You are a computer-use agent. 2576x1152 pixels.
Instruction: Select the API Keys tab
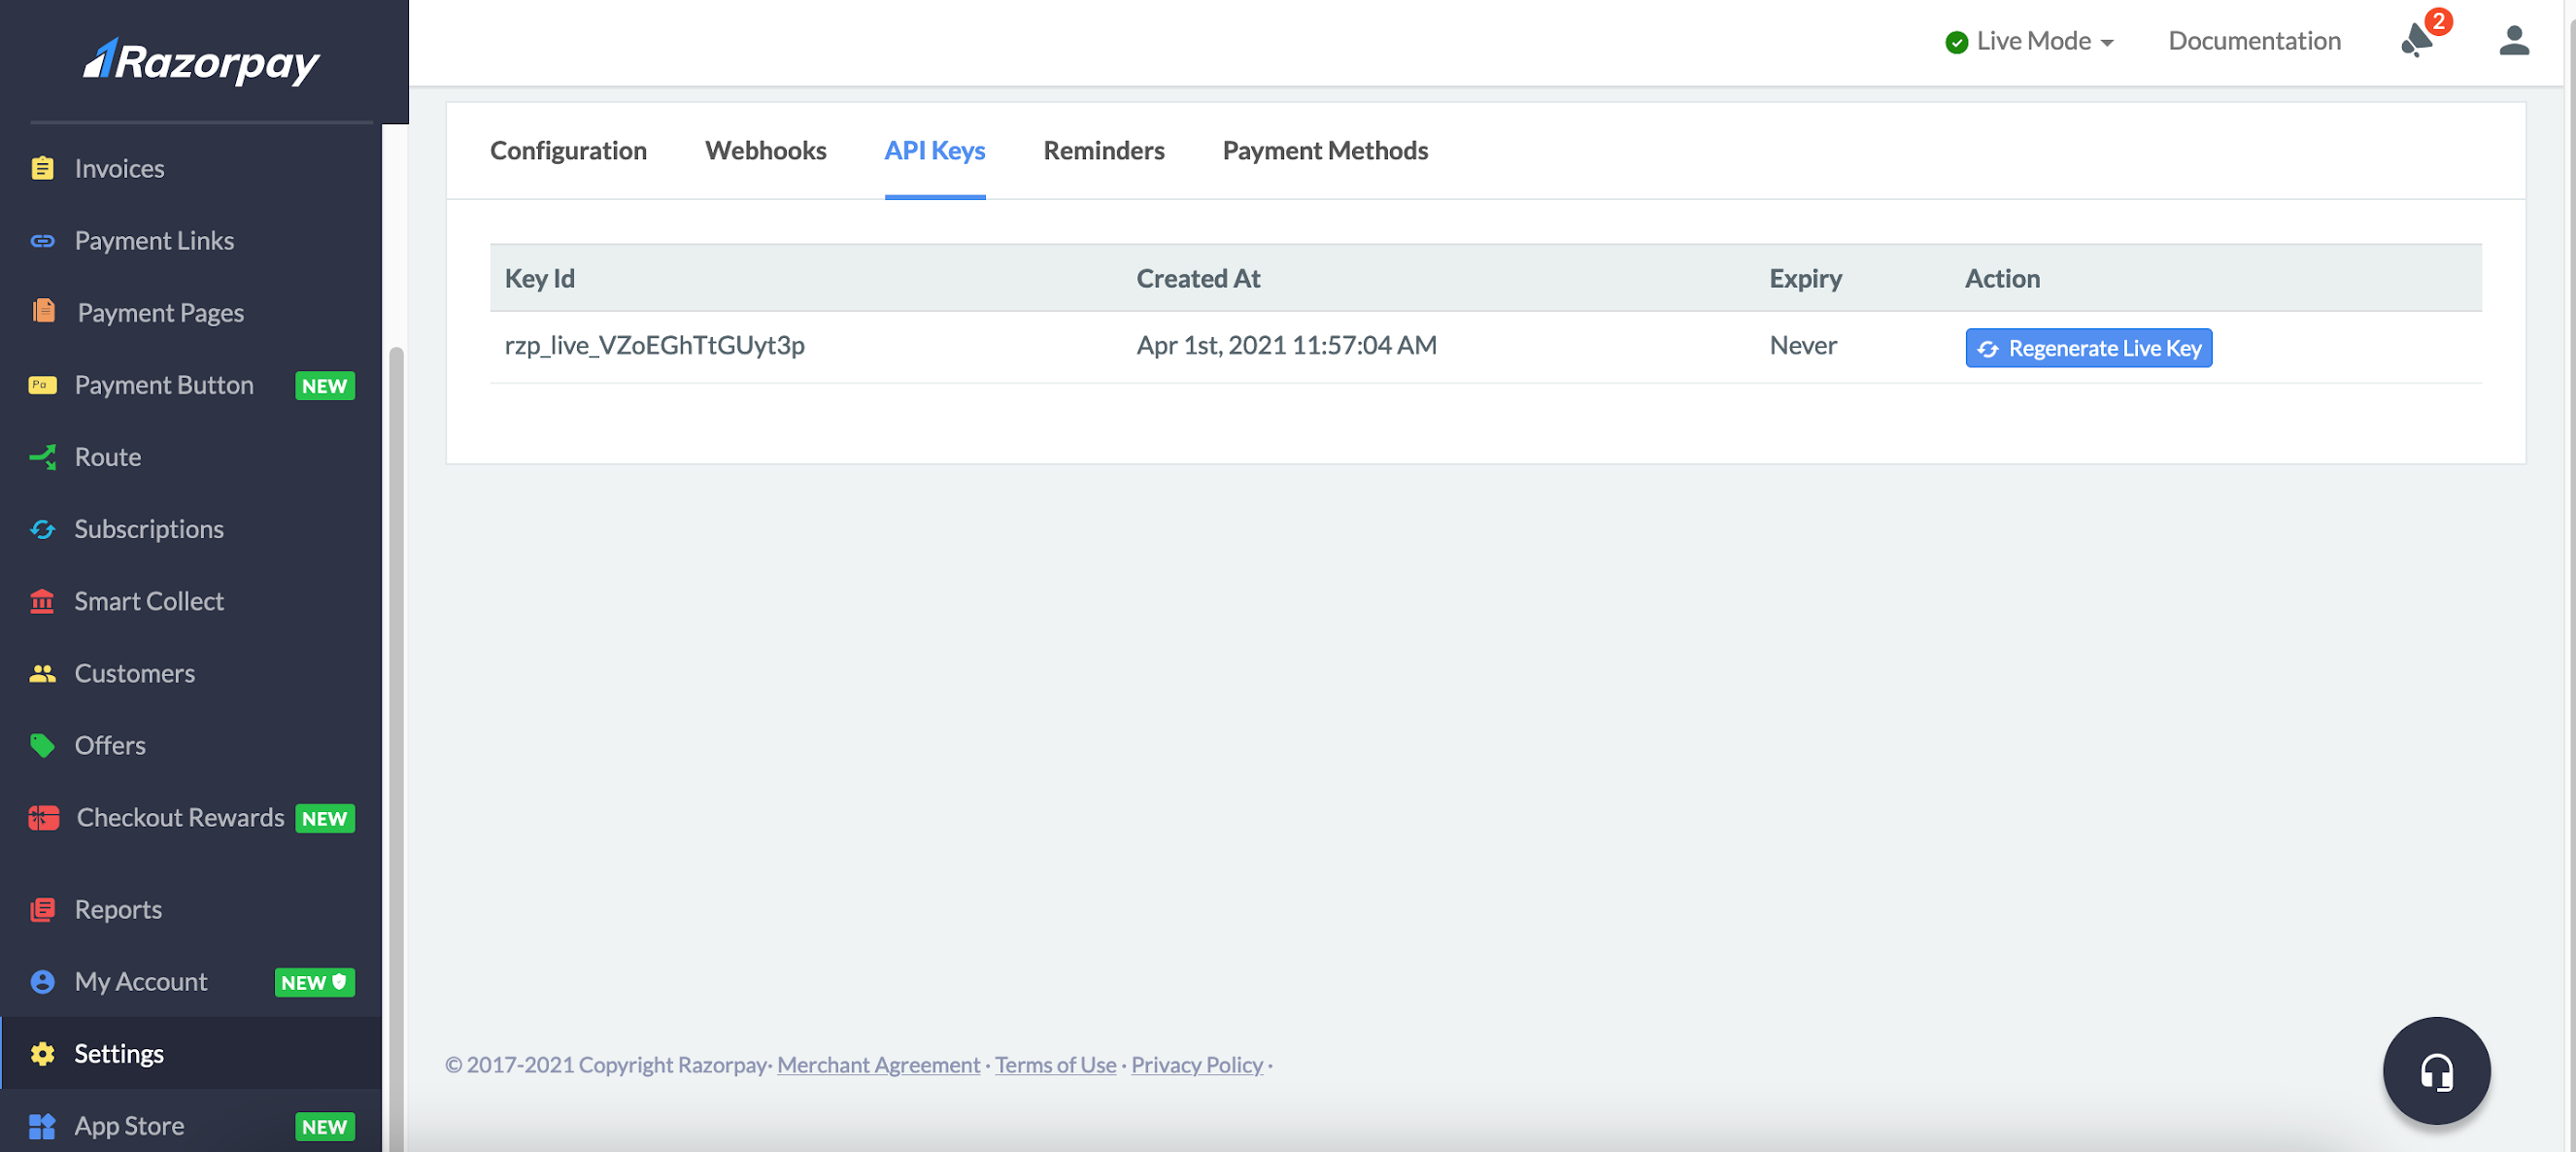[x=934, y=150]
